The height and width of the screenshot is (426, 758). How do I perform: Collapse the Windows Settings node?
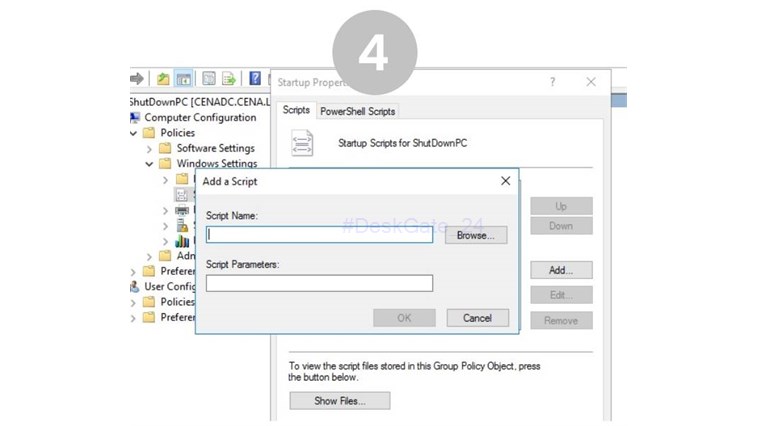click(x=149, y=164)
